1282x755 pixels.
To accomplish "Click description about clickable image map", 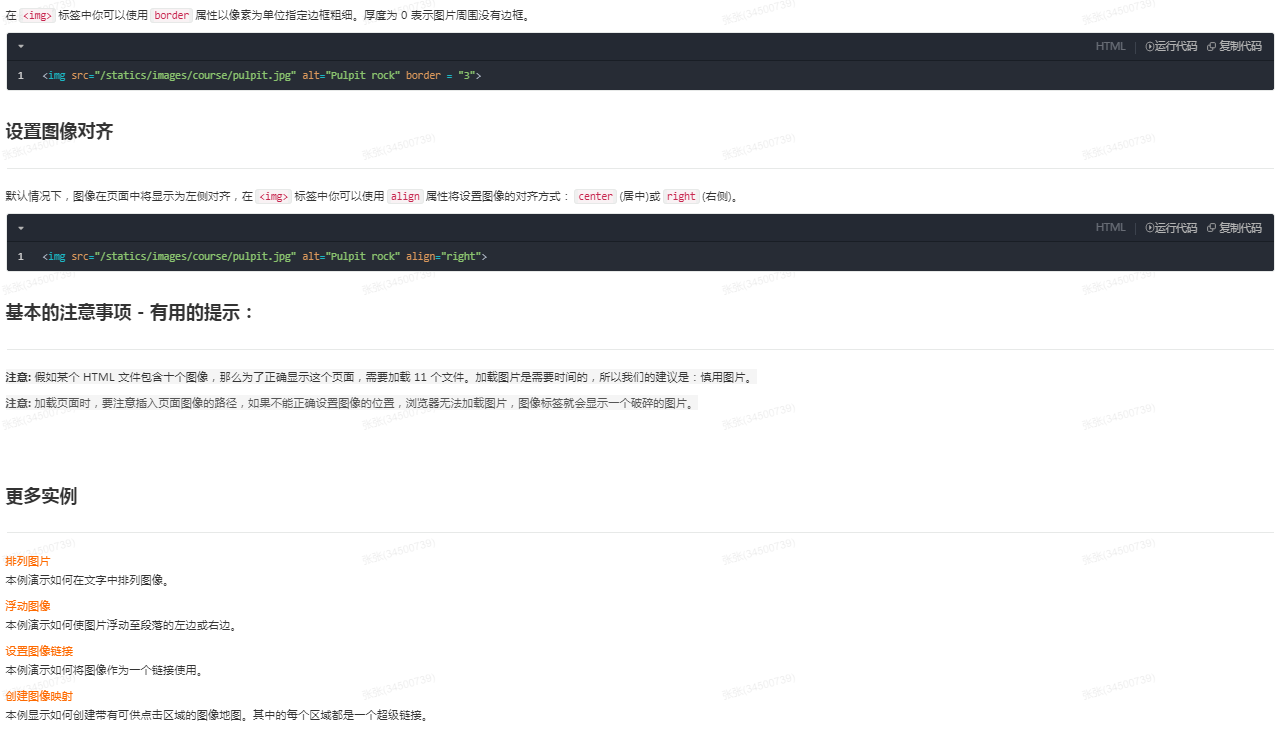I will (218, 715).
